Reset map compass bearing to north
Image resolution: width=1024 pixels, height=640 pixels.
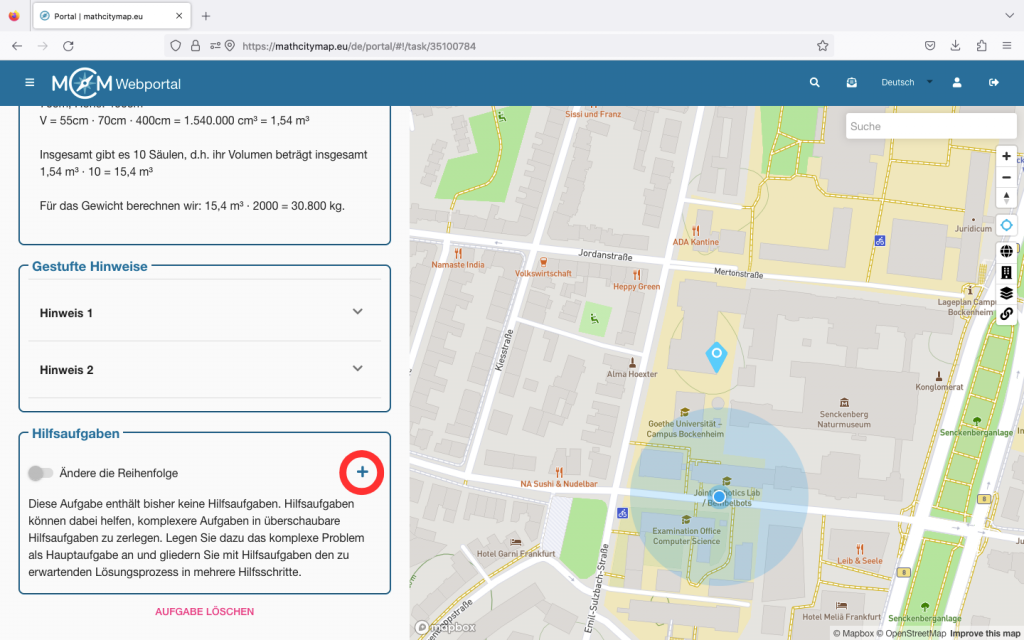[1006, 198]
